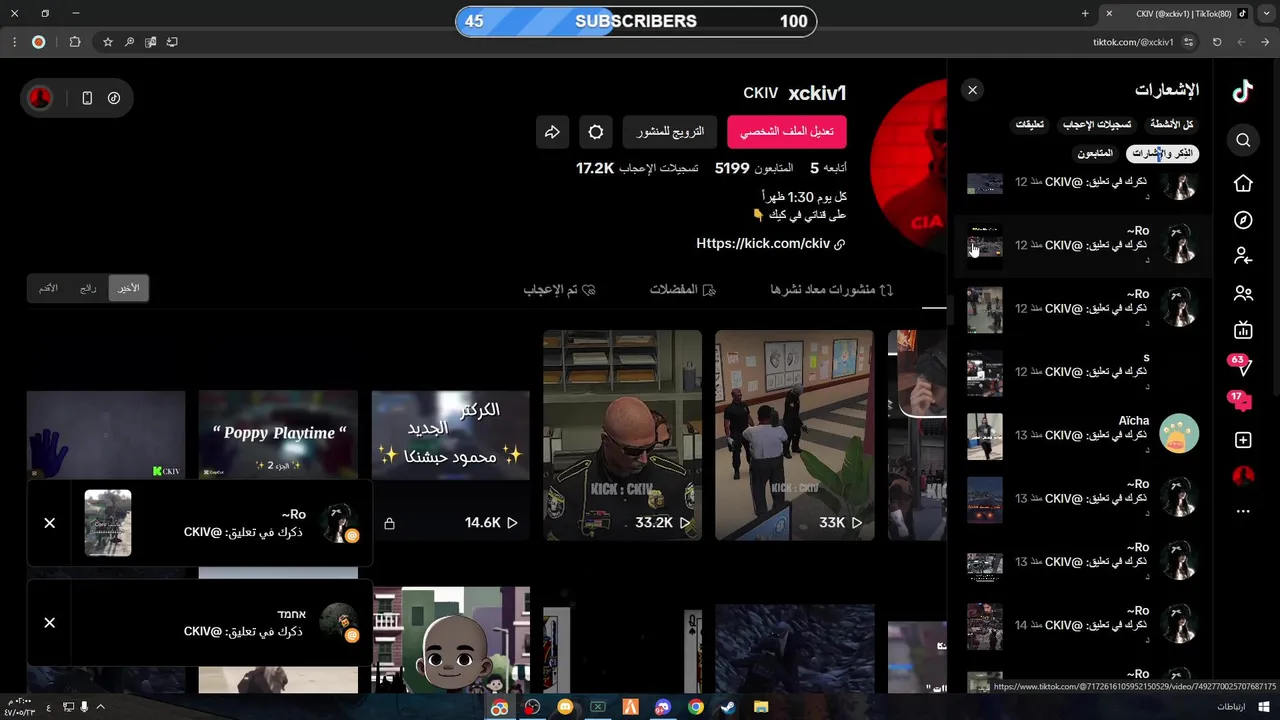Bookmark this page with the star

[108, 42]
